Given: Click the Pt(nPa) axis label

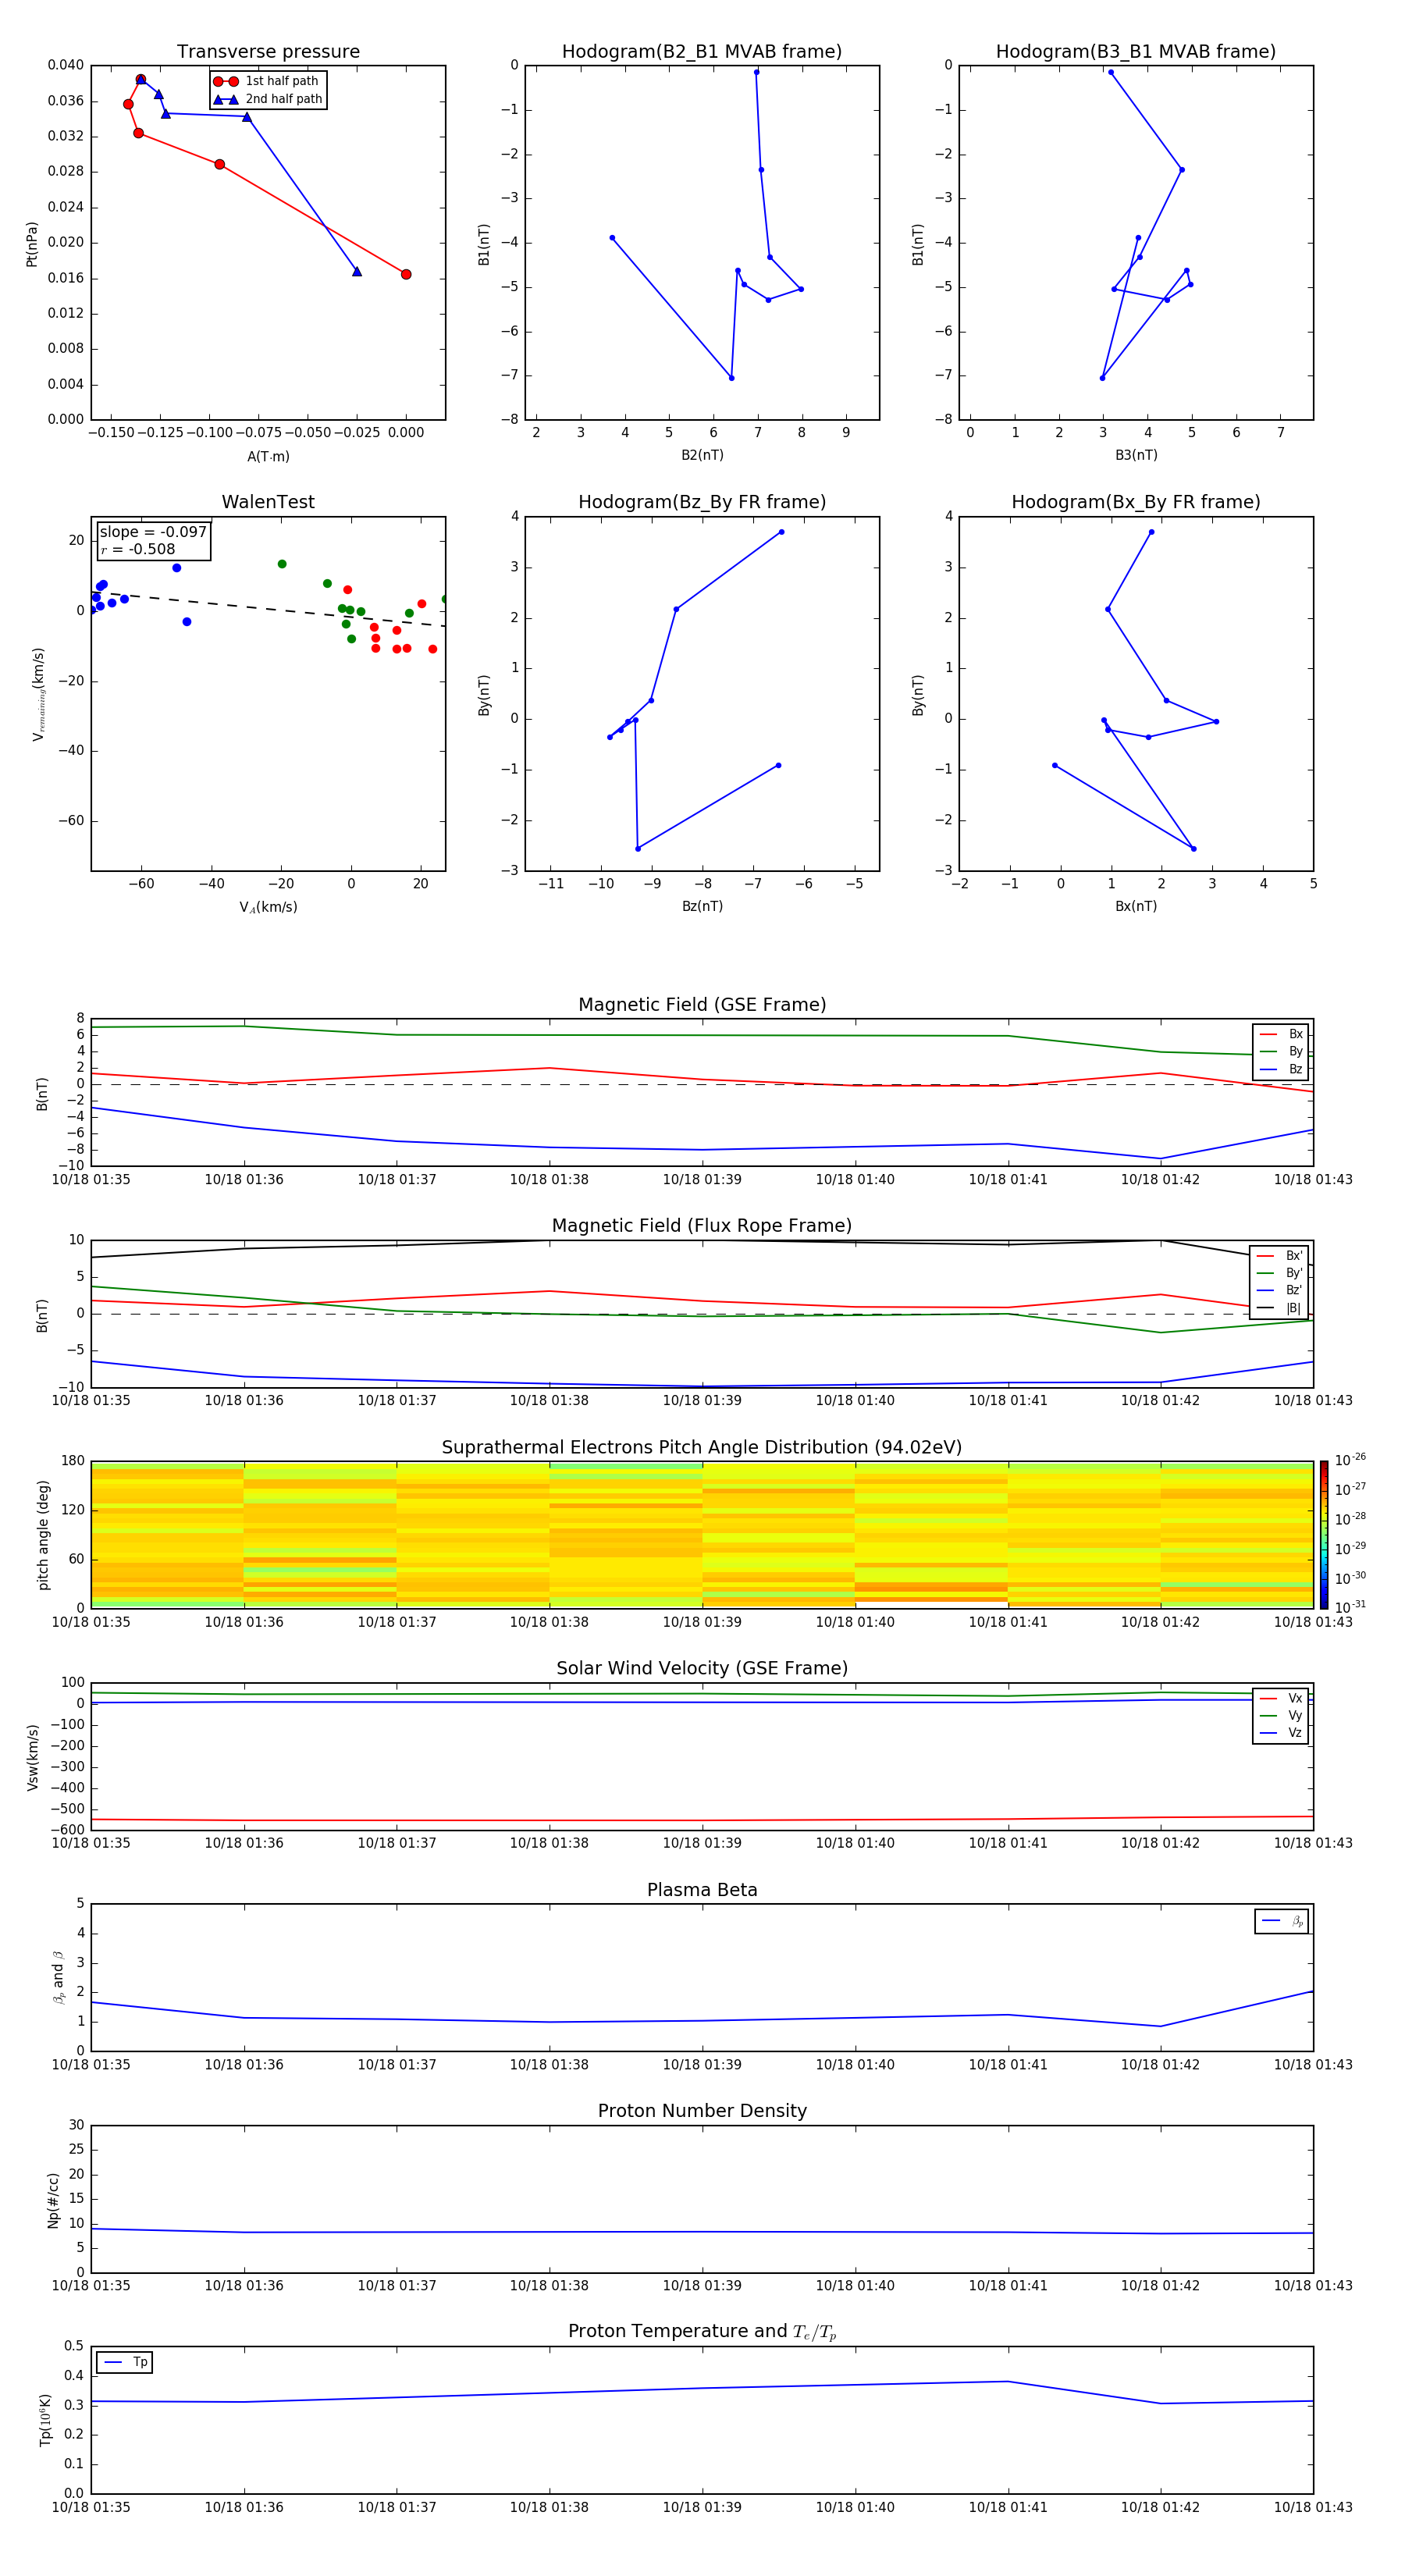Looking at the screenshot, I should pos(31,244).
